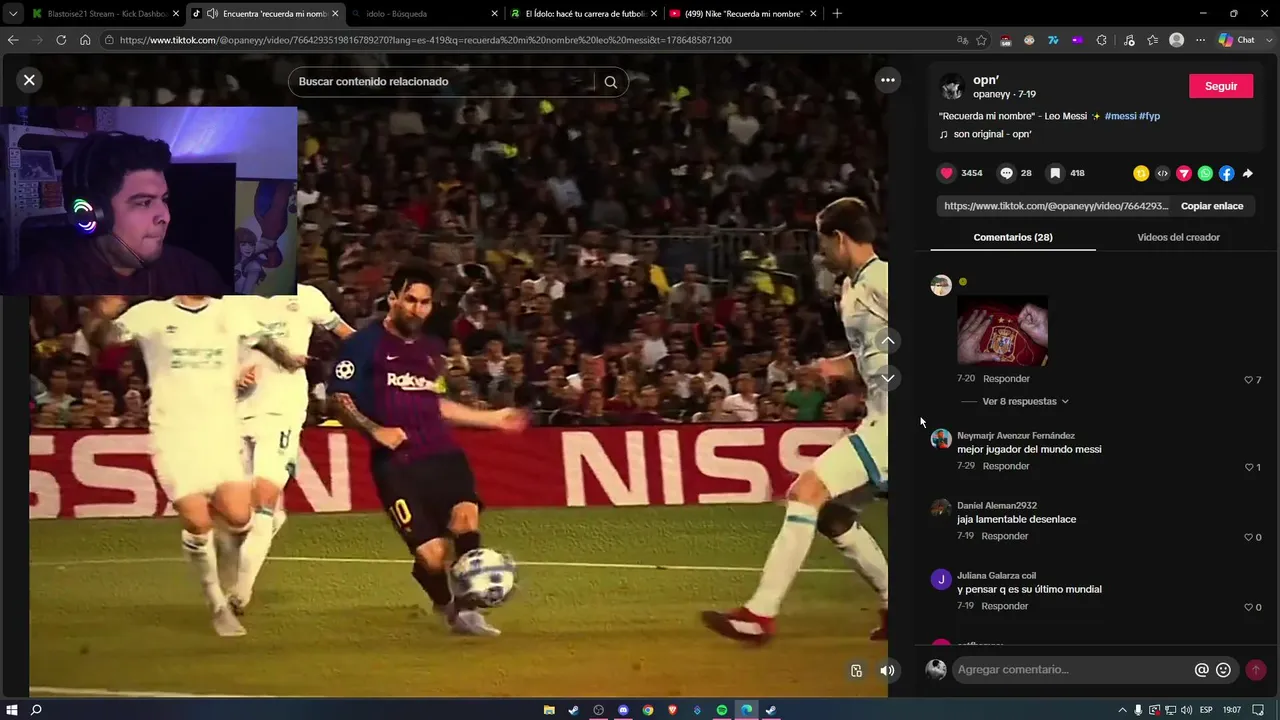Post comment with the red arrow button
1280x720 pixels.
click(x=1256, y=670)
